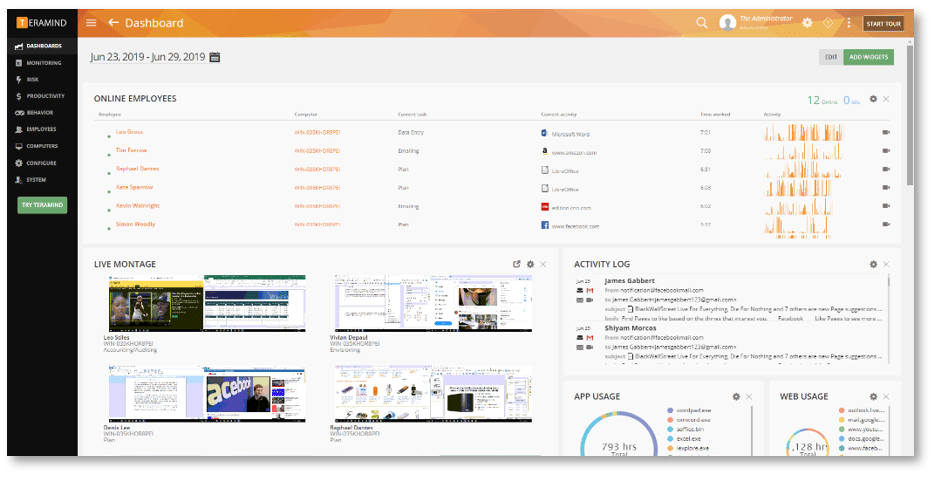Pop out the Live Montage widget

[x=516, y=264]
